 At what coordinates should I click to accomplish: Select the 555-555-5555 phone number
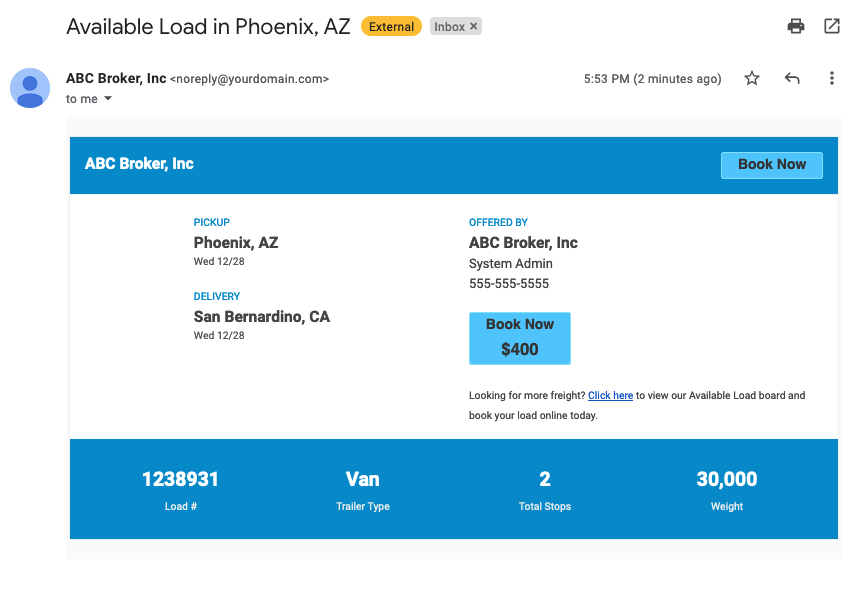[x=509, y=284]
